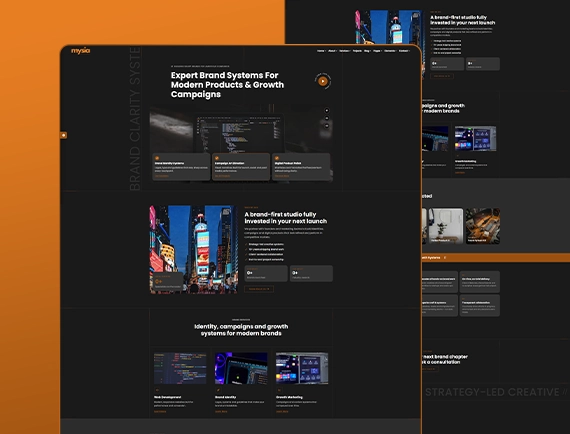This screenshot has height=434, width=570.
Task: Click the stat badge overlaid on the city photo
Action: click(168, 282)
